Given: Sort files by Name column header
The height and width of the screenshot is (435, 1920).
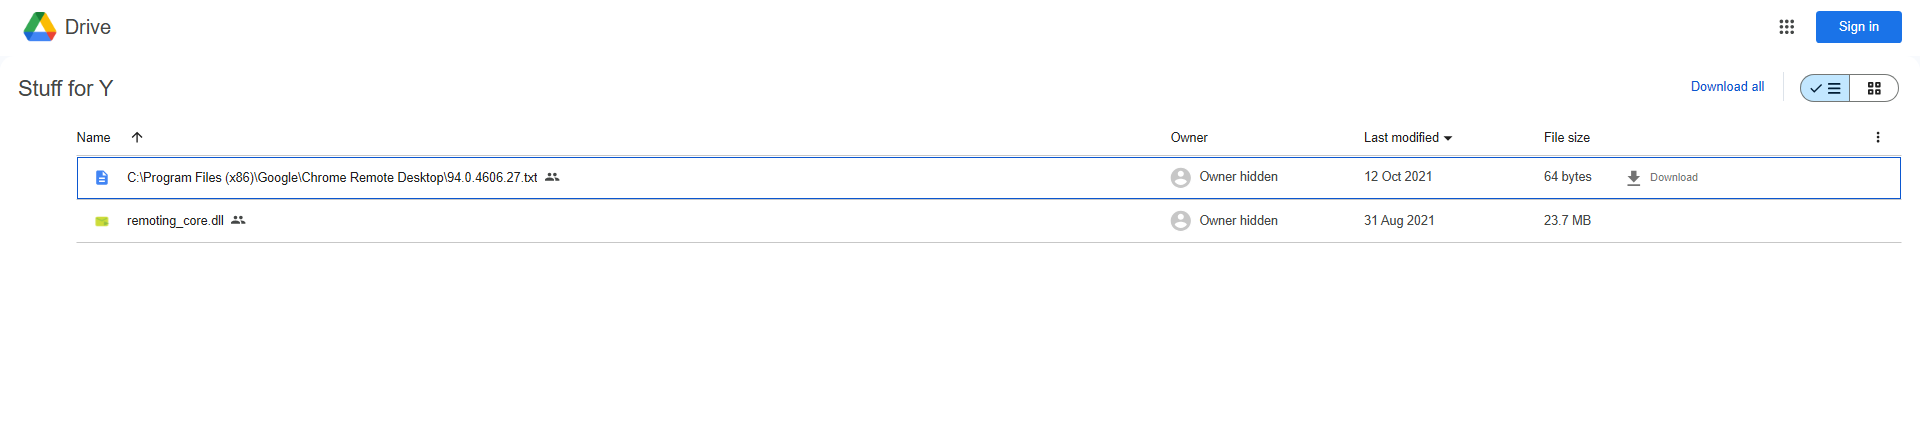Looking at the screenshot, I should 94,138.
